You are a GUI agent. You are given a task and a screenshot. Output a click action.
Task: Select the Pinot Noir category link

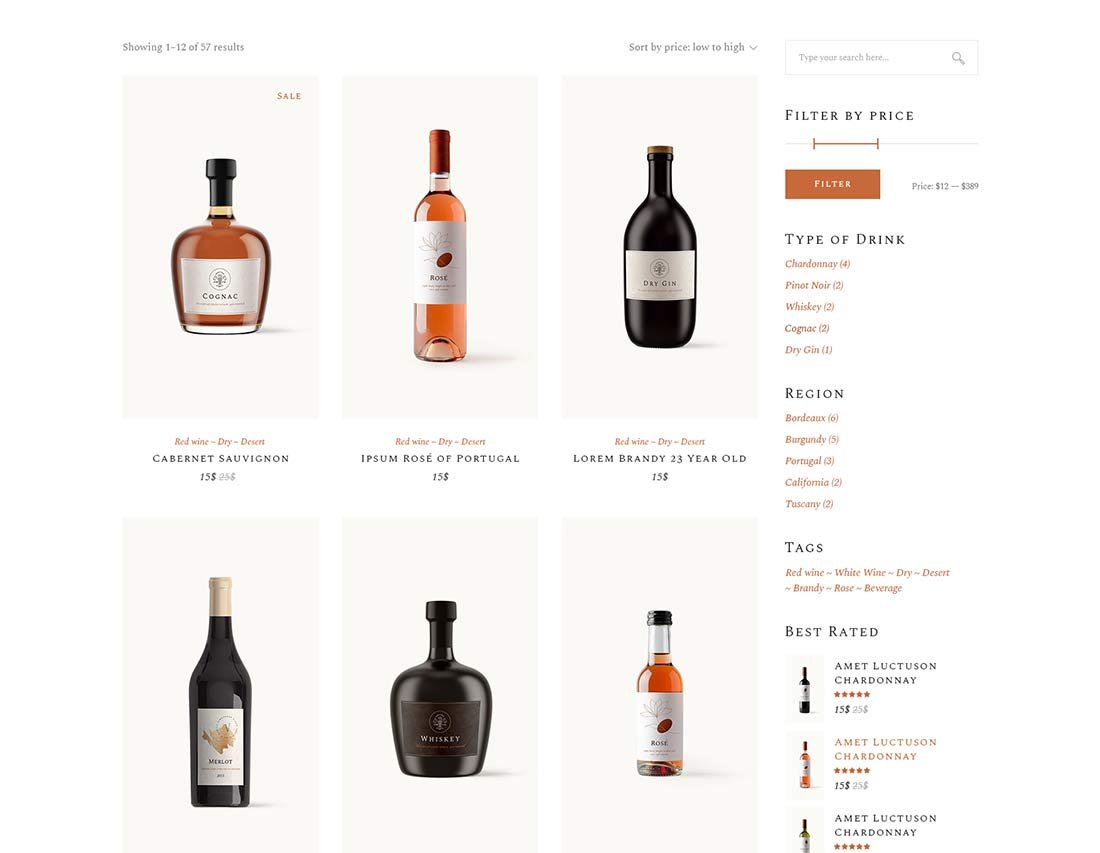(814, 286)
